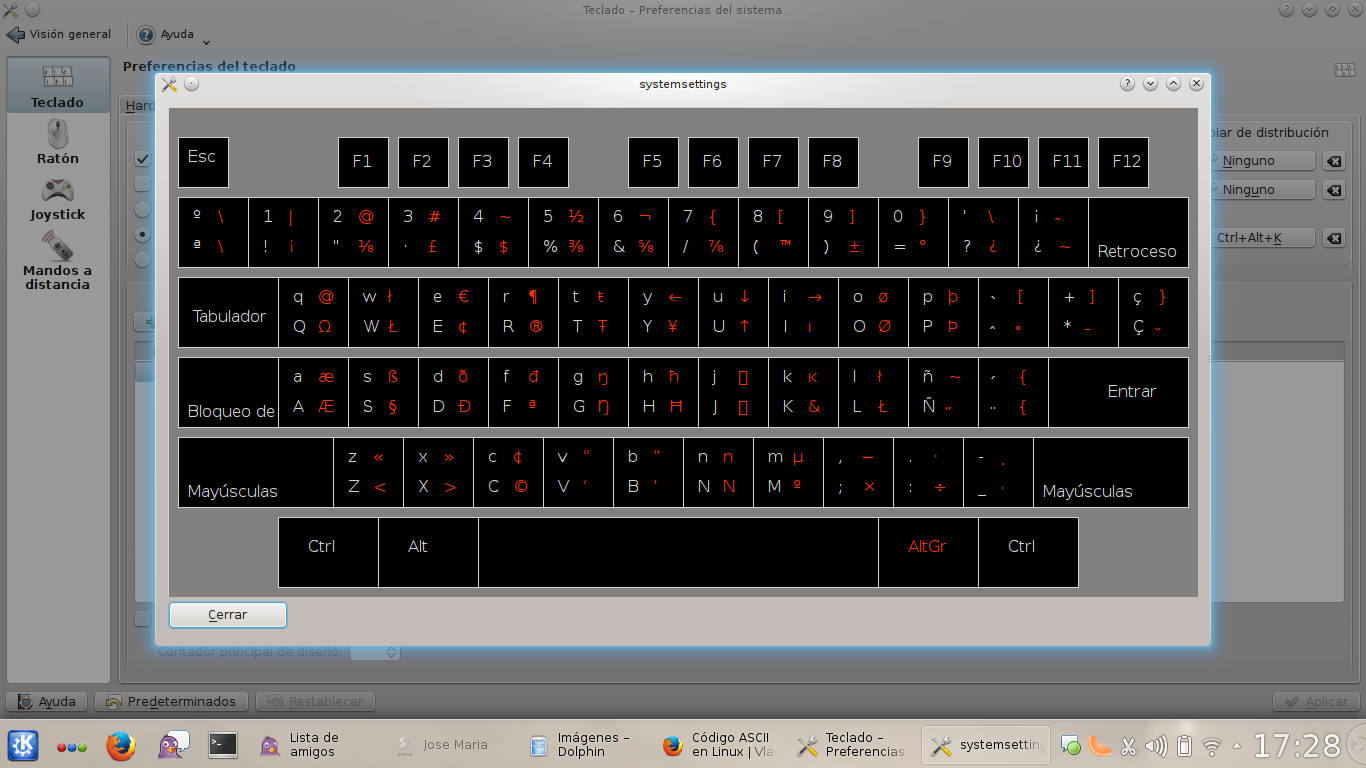1366x768 pixels.
Task: Go back to Visión general
Action: tap(59, 34)
